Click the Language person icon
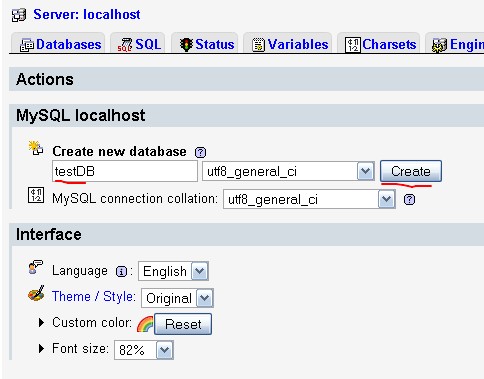 click(x=36, y=268)
